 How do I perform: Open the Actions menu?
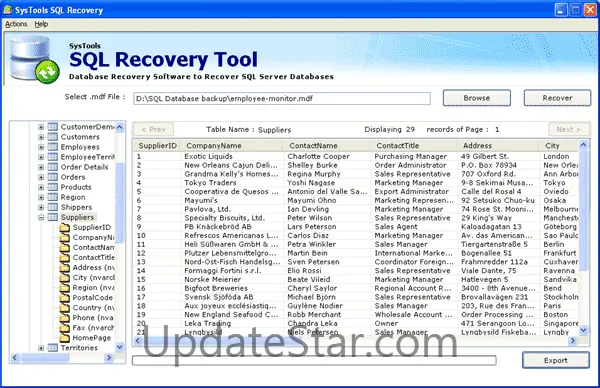(x=16, y=24)
